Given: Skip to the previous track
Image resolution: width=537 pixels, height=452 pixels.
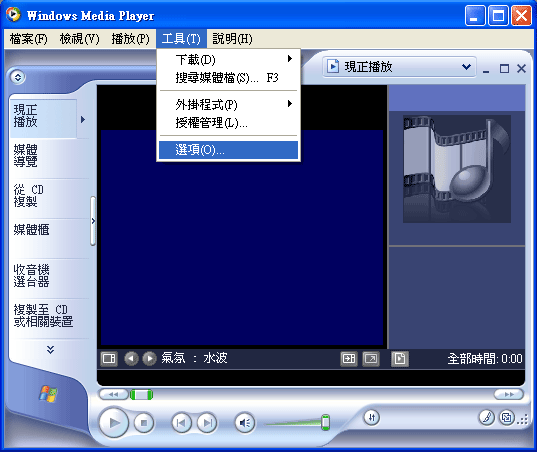Looking at the screenshot, I should pyautogui.click(x=181, y=423).
